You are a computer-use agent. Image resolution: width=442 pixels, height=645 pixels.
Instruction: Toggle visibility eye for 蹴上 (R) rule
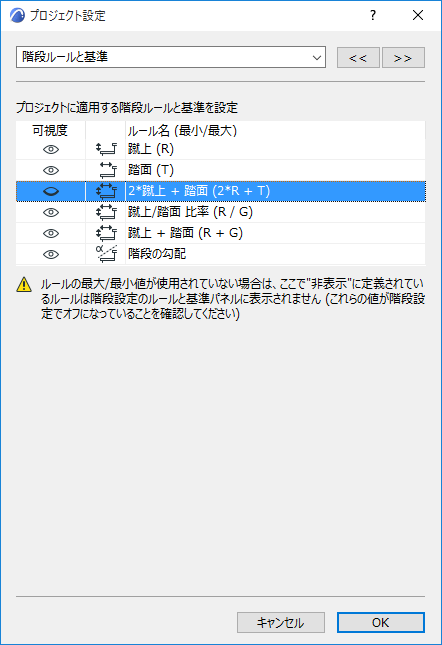click(x=51, y=149)
